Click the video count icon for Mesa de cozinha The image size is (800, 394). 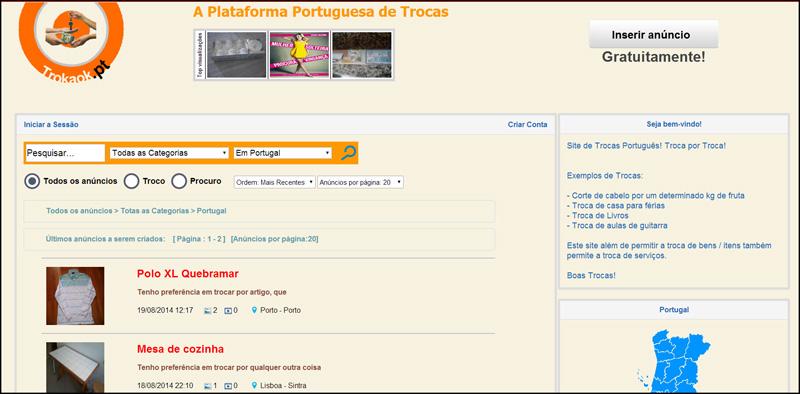(x=228, y=386)
